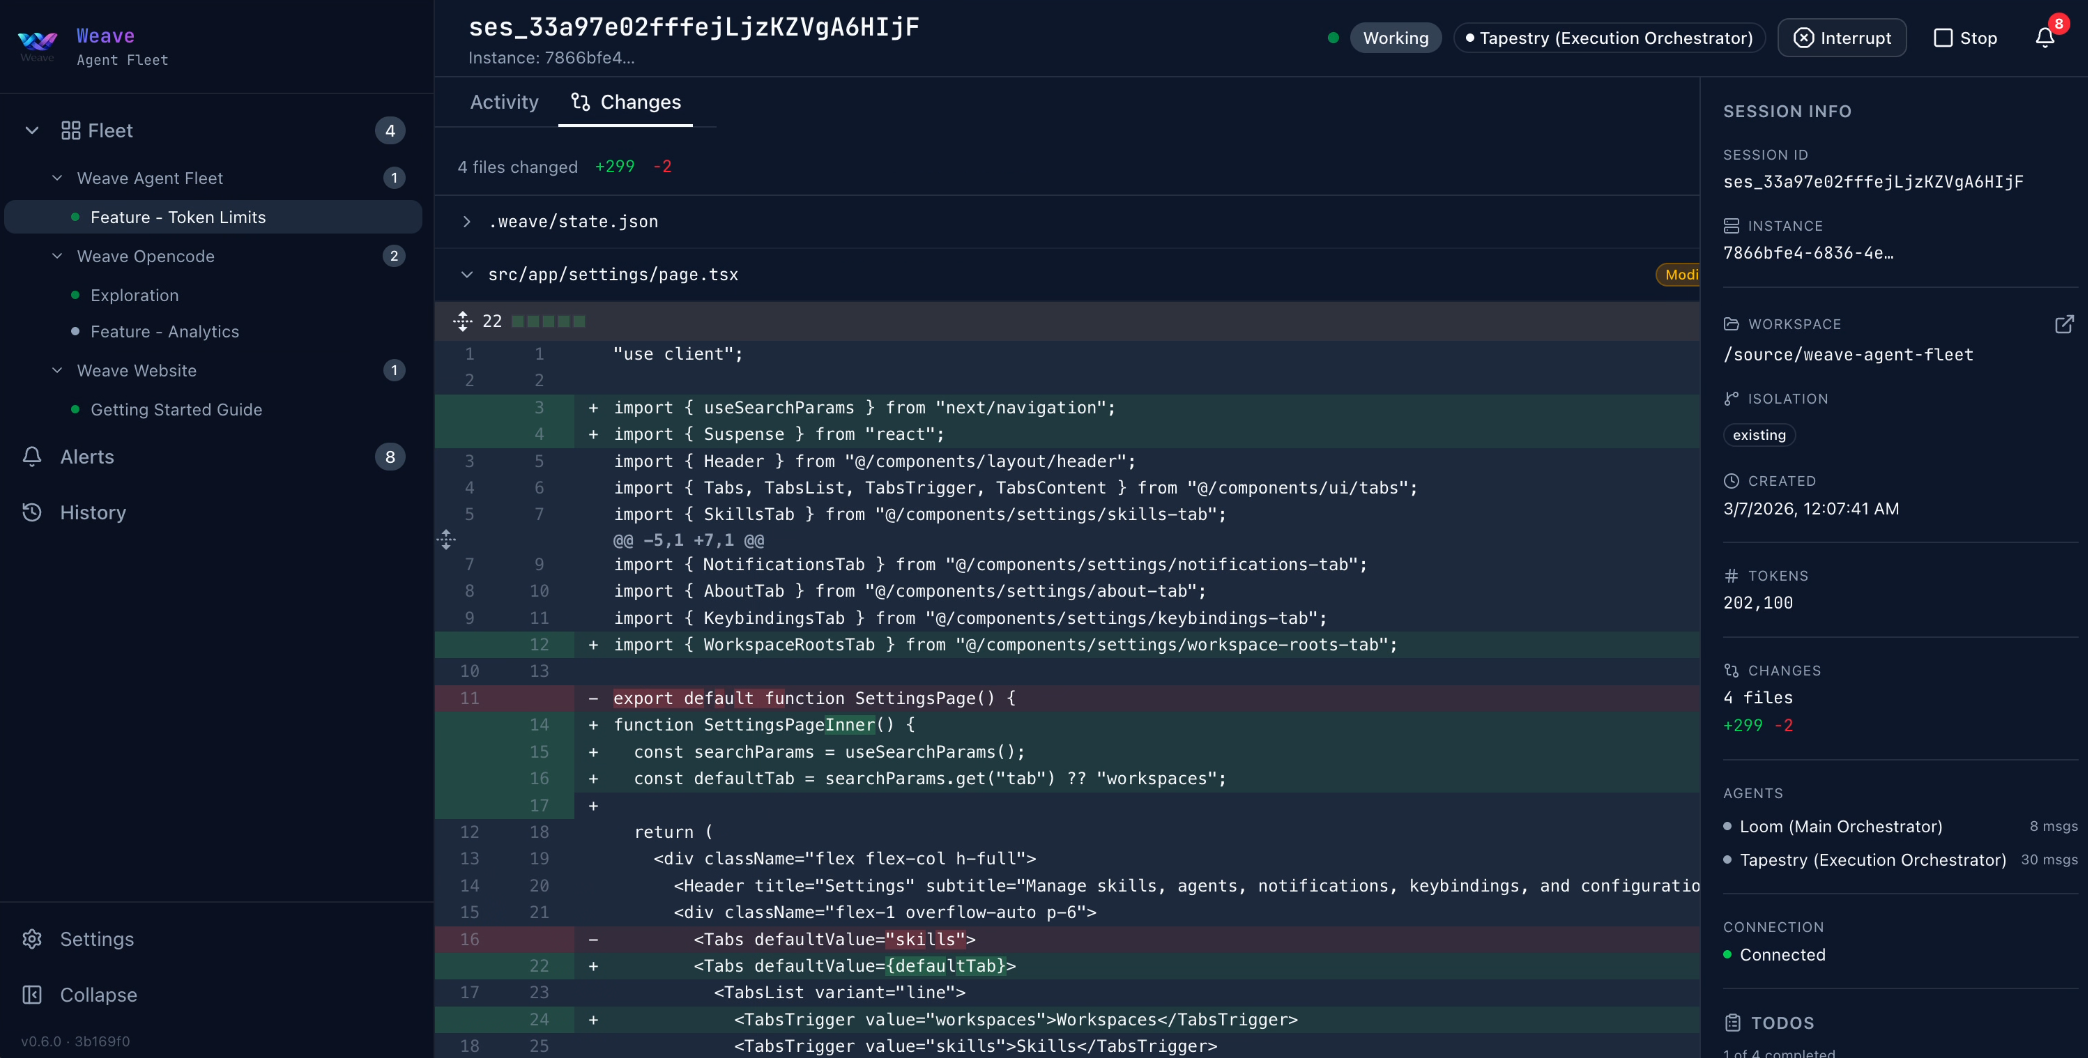Image resolution: width=2088 pixels, height=1058 pixels.
Task: Open History using the clock icon
Action: coord(32,512)
